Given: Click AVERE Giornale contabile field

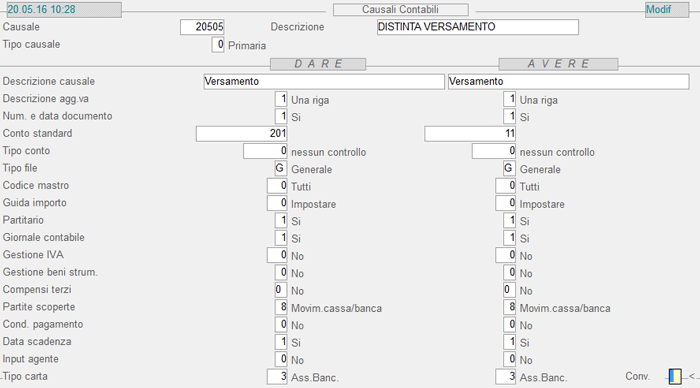Looking at the screenshot, I should coord(509,238).
